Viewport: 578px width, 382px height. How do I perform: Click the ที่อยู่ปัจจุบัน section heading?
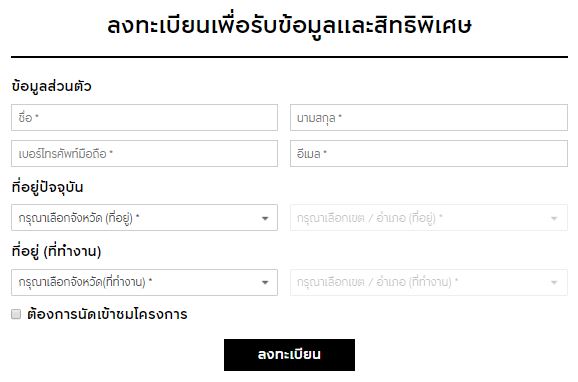tap(47, 187)
